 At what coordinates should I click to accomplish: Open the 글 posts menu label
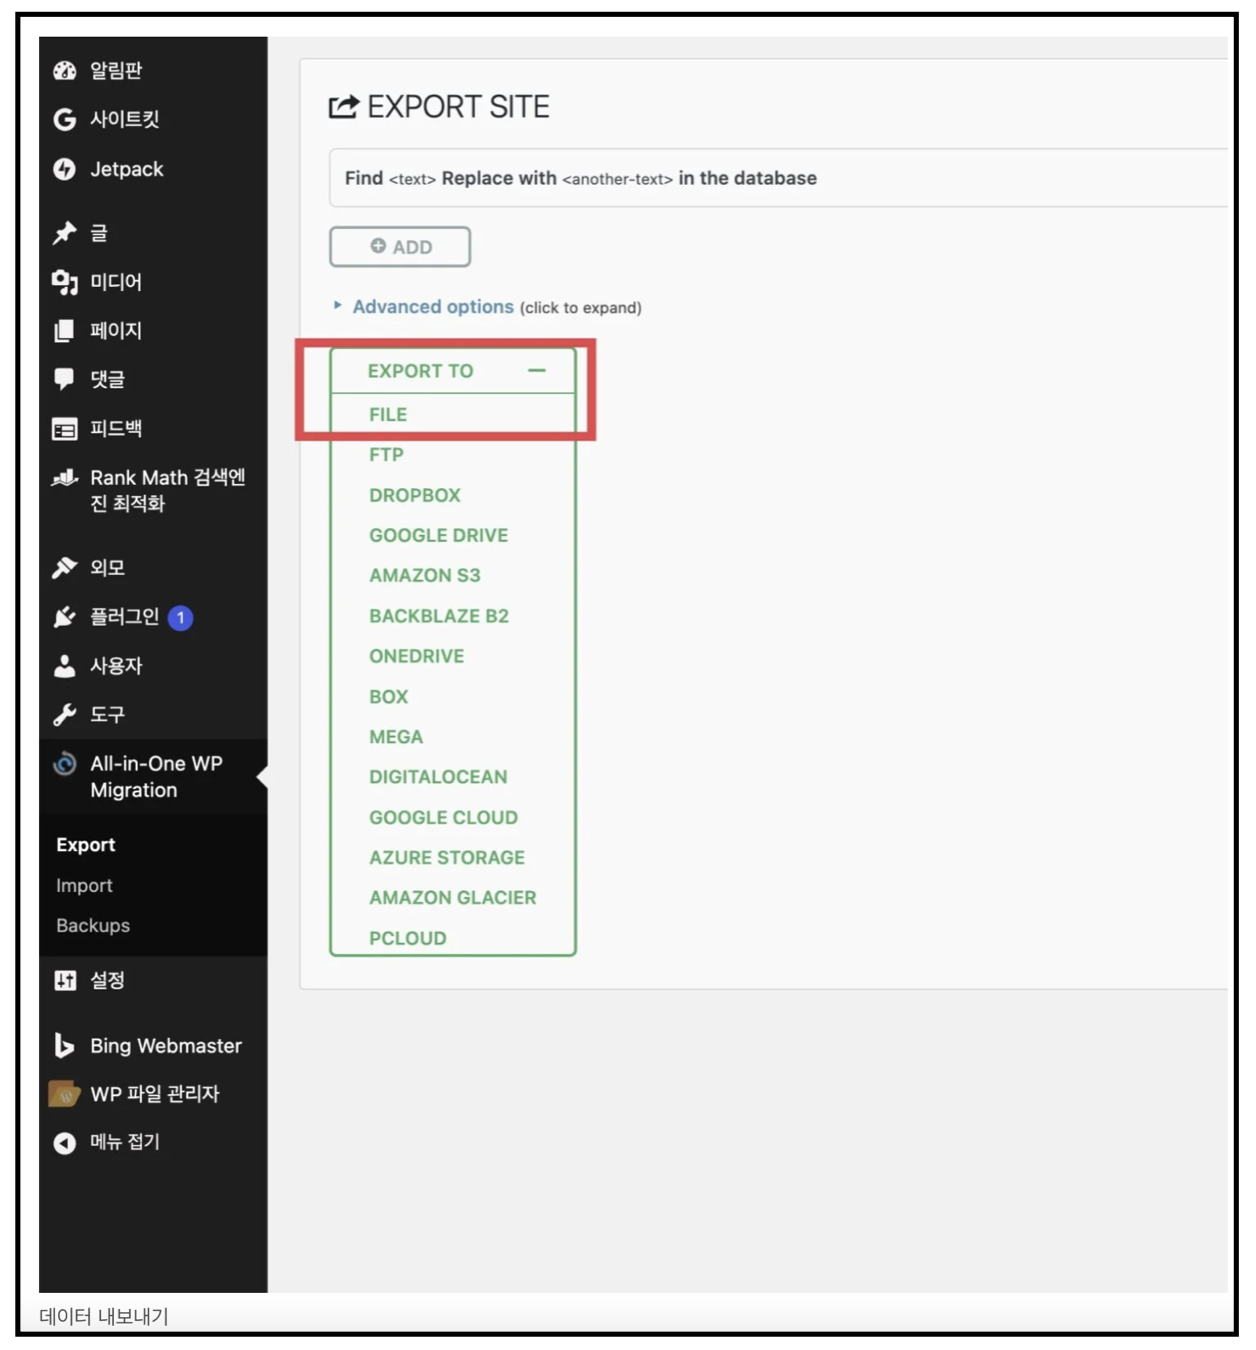99,233
